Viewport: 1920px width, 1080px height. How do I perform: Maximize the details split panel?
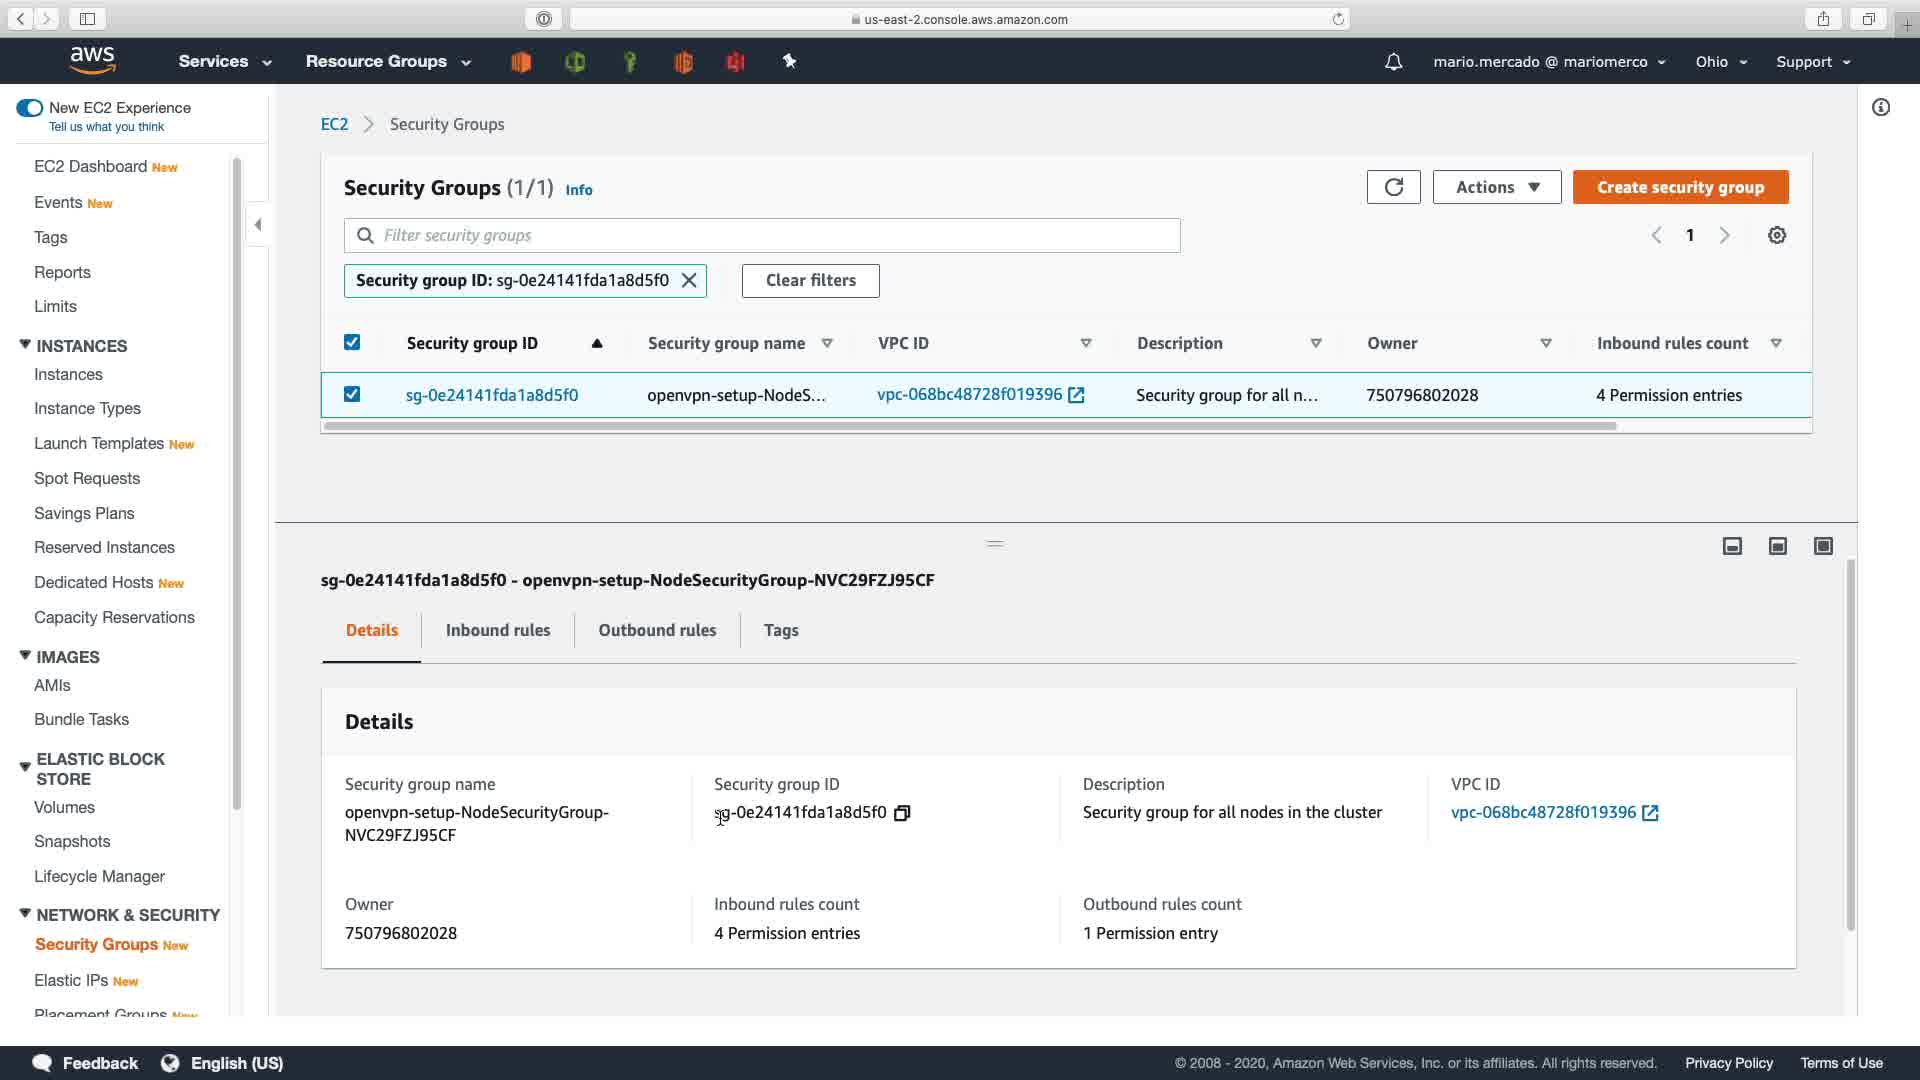[1822, 546]
